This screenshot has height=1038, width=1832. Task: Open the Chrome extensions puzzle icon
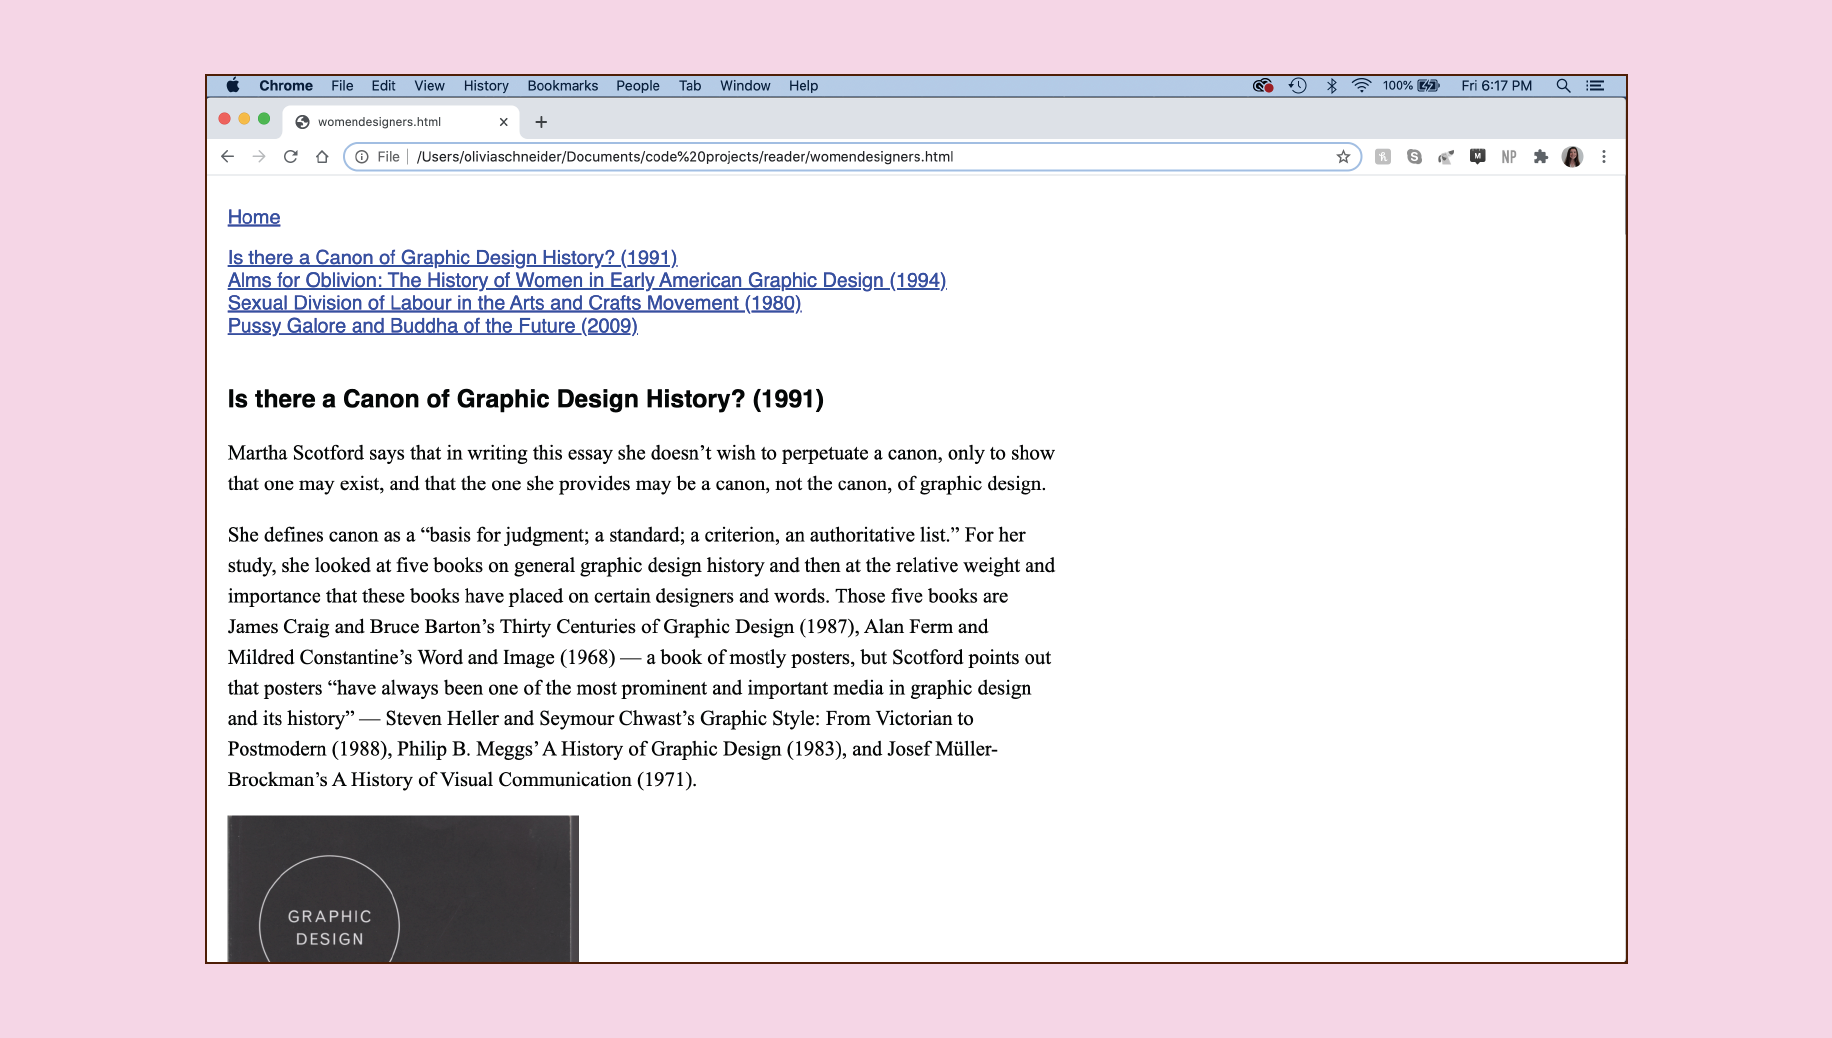(1540, 157)
